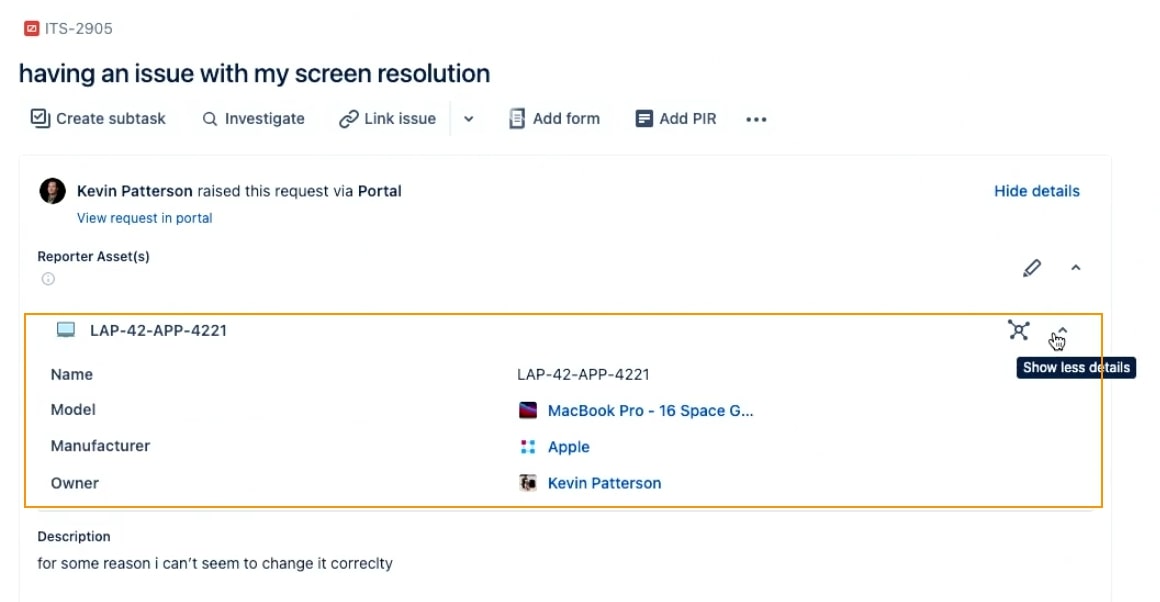
Task: Click the Owner avatar icon
Action: coord(527,483)
